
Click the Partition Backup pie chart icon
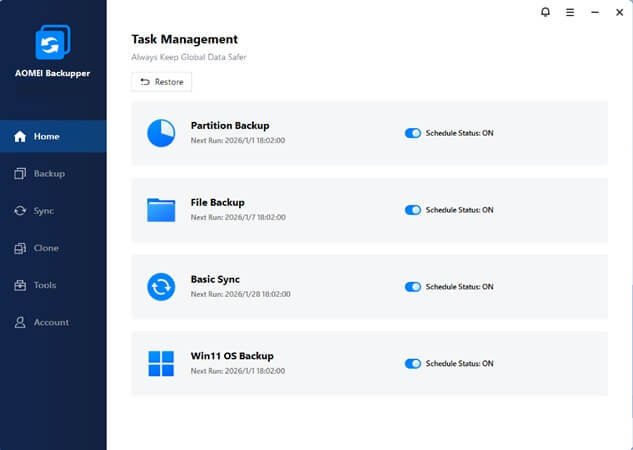pyautogui.click(x=161, y=133)
